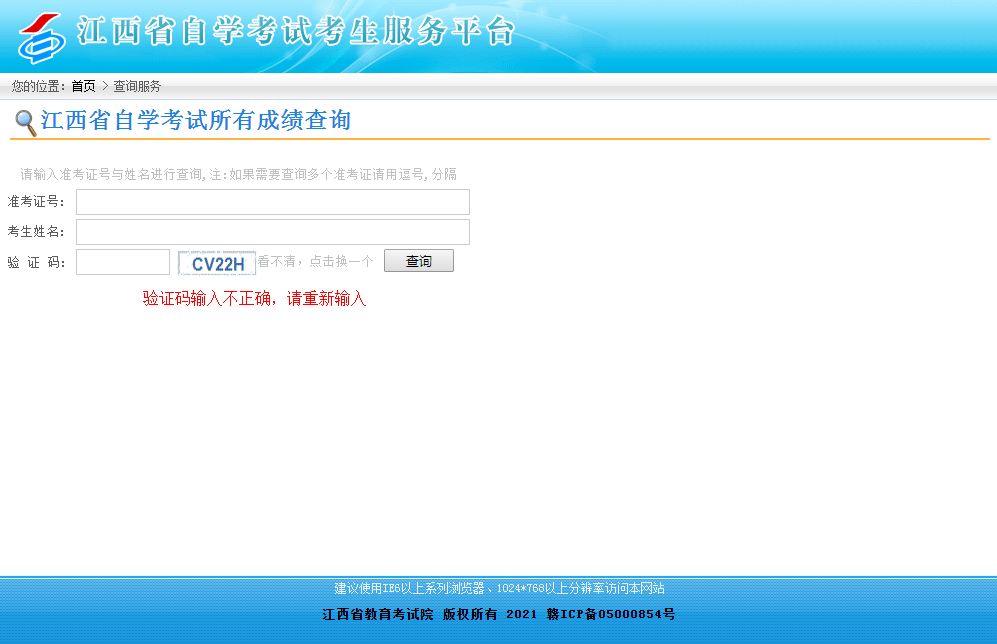
Task: Click the 考生姓名 field label
Action: click(x=36, y=232)
